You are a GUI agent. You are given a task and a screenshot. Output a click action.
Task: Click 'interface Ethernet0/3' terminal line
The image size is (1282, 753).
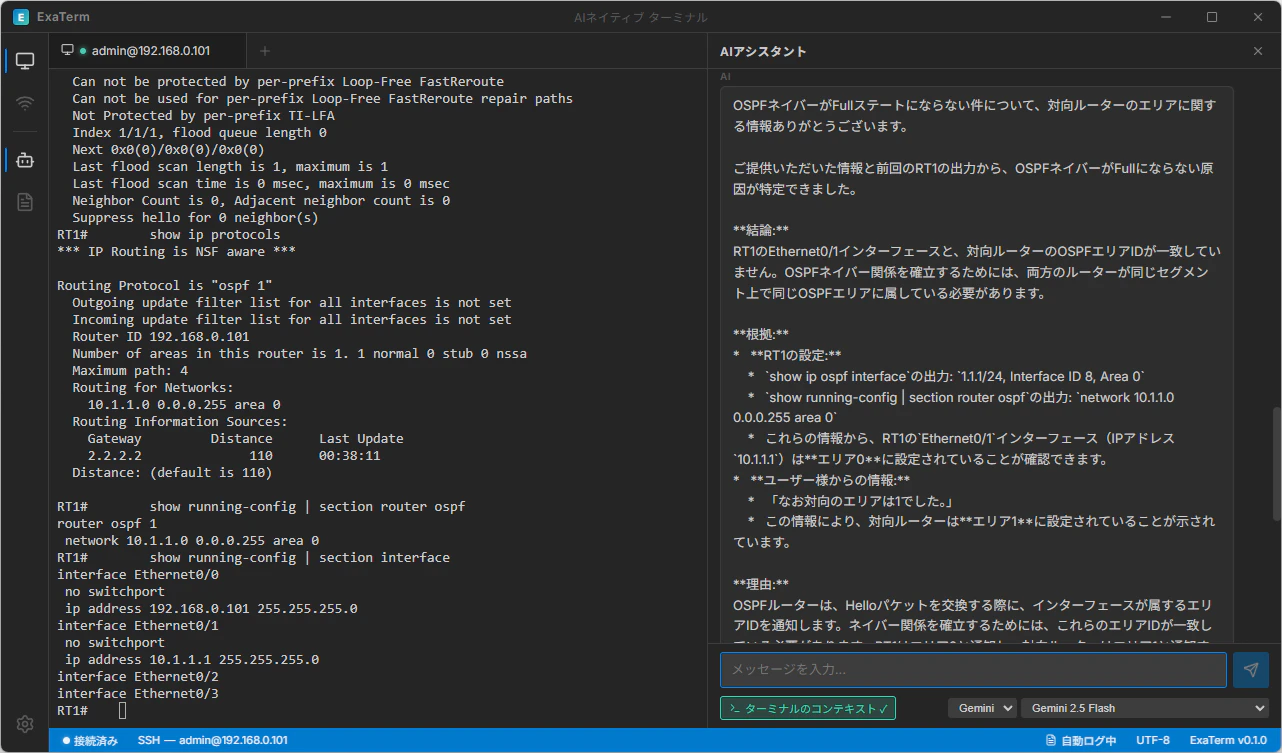138,693
